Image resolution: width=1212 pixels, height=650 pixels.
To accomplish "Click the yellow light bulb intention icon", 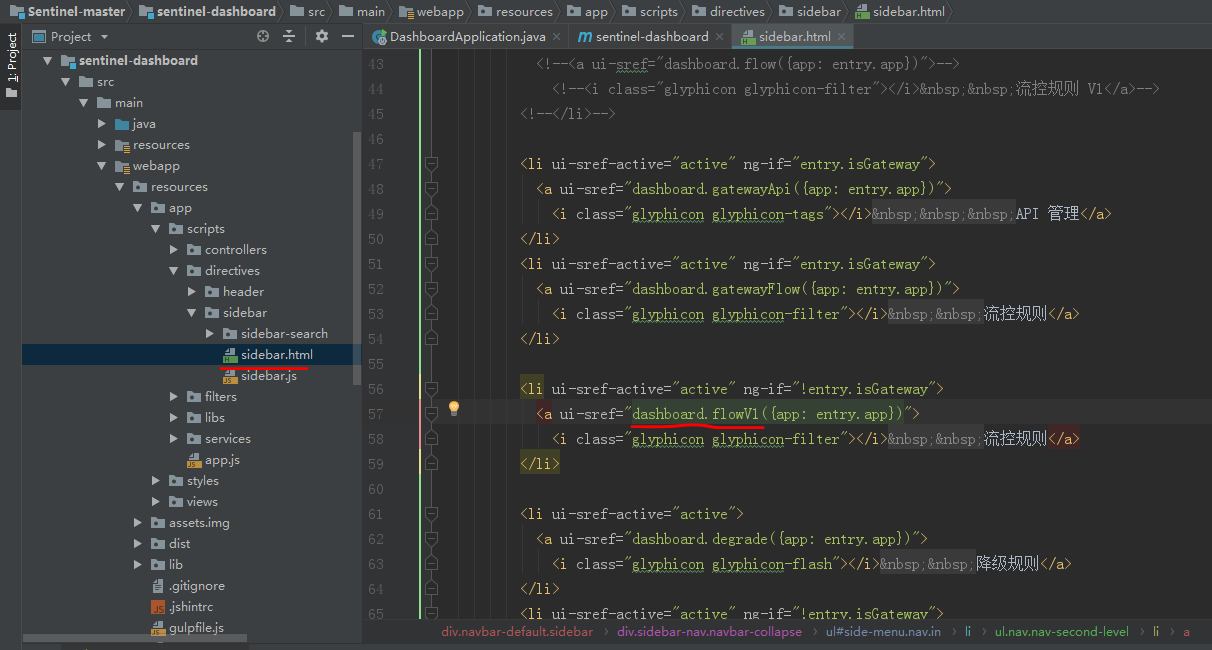I will pyautogui.click(x=453, y=408).
